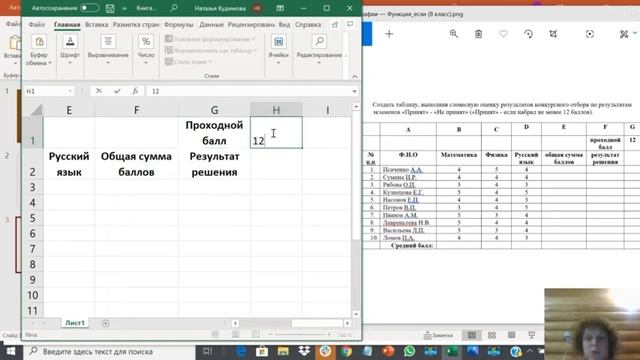The image size is (640, 360).
Task: Open the Windows Start button
Action: [x=11, y=351]
